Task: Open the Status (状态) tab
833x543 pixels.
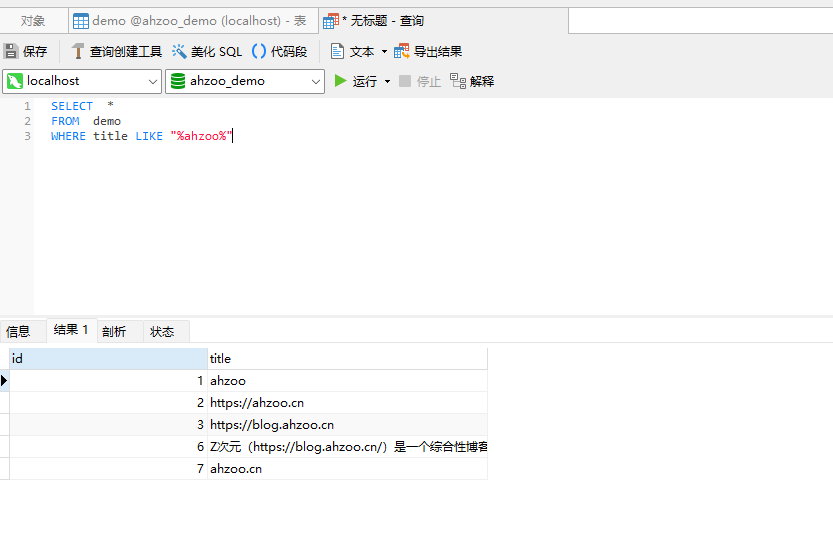Action: click(x=162, y=331)
